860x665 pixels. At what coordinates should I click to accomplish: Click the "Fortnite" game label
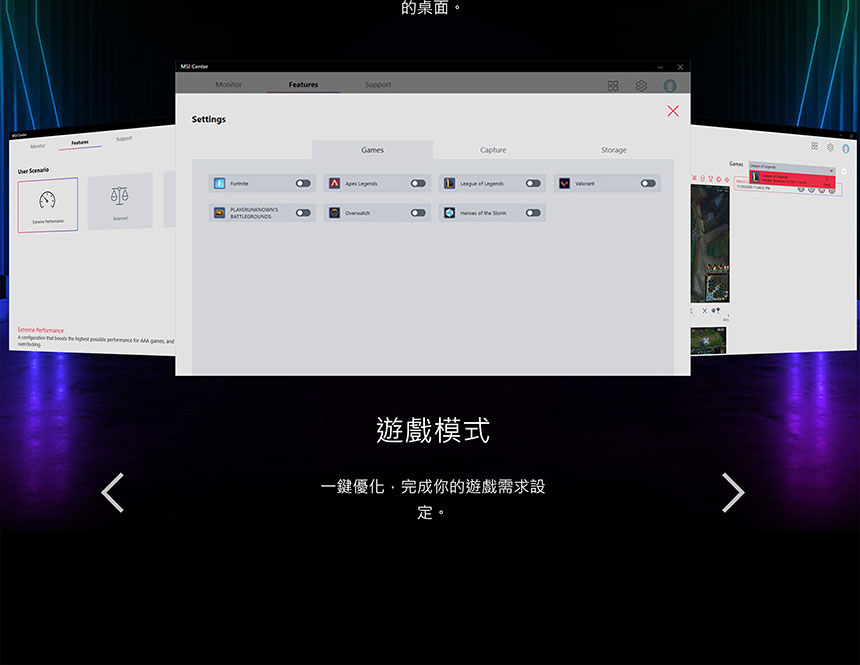tap(239, 184)
